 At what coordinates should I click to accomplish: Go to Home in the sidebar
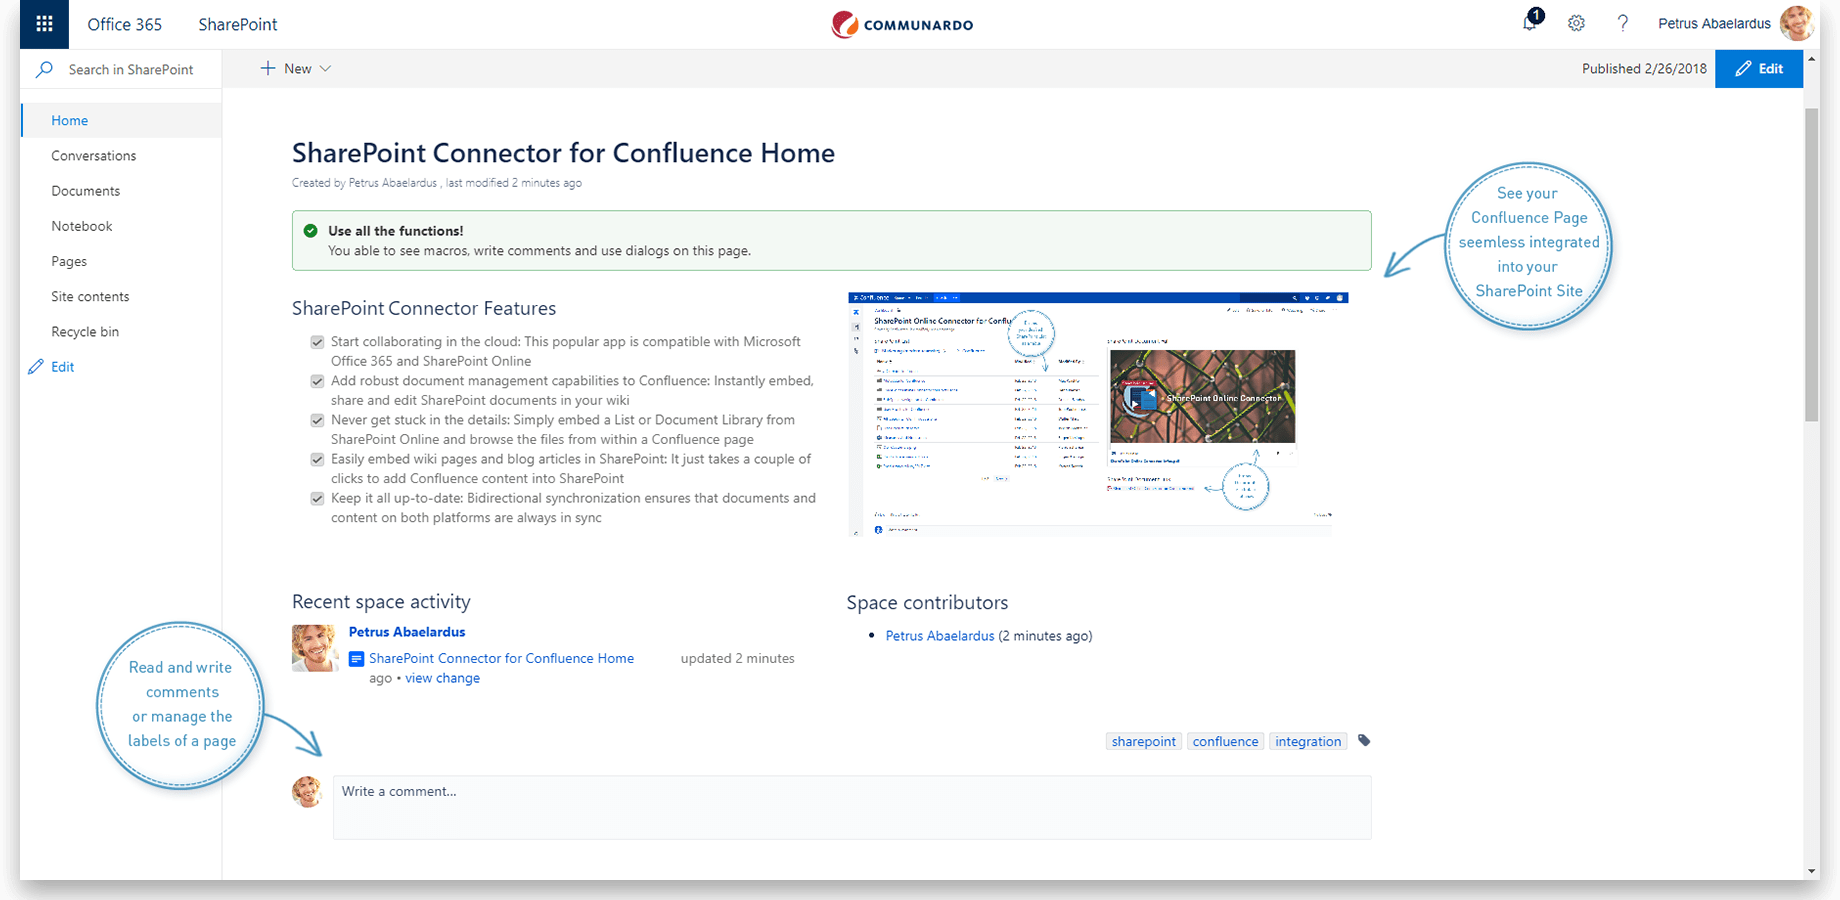pos(121,120)
